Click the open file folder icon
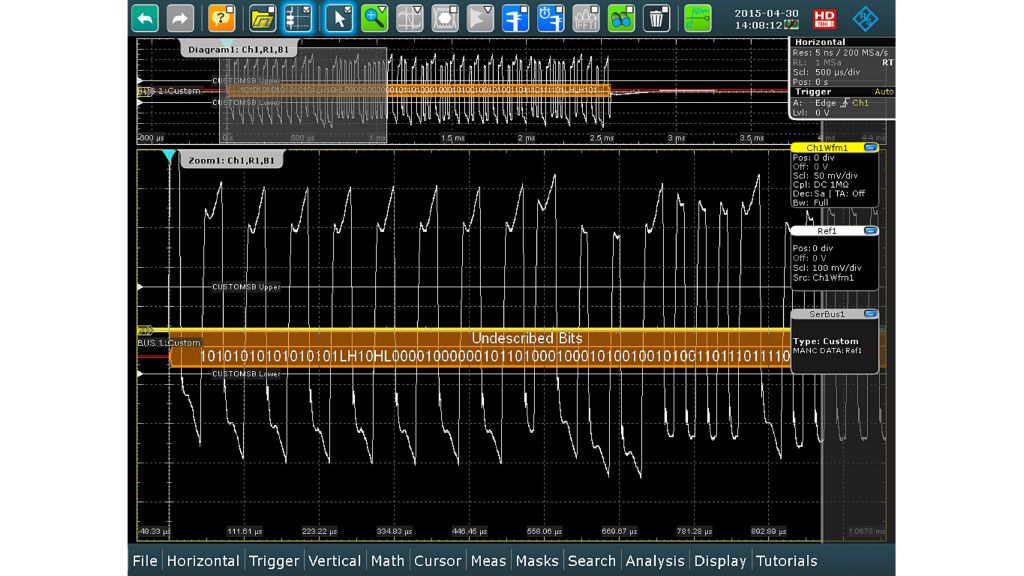This screenshot has height=576, width=1024. 263,17
